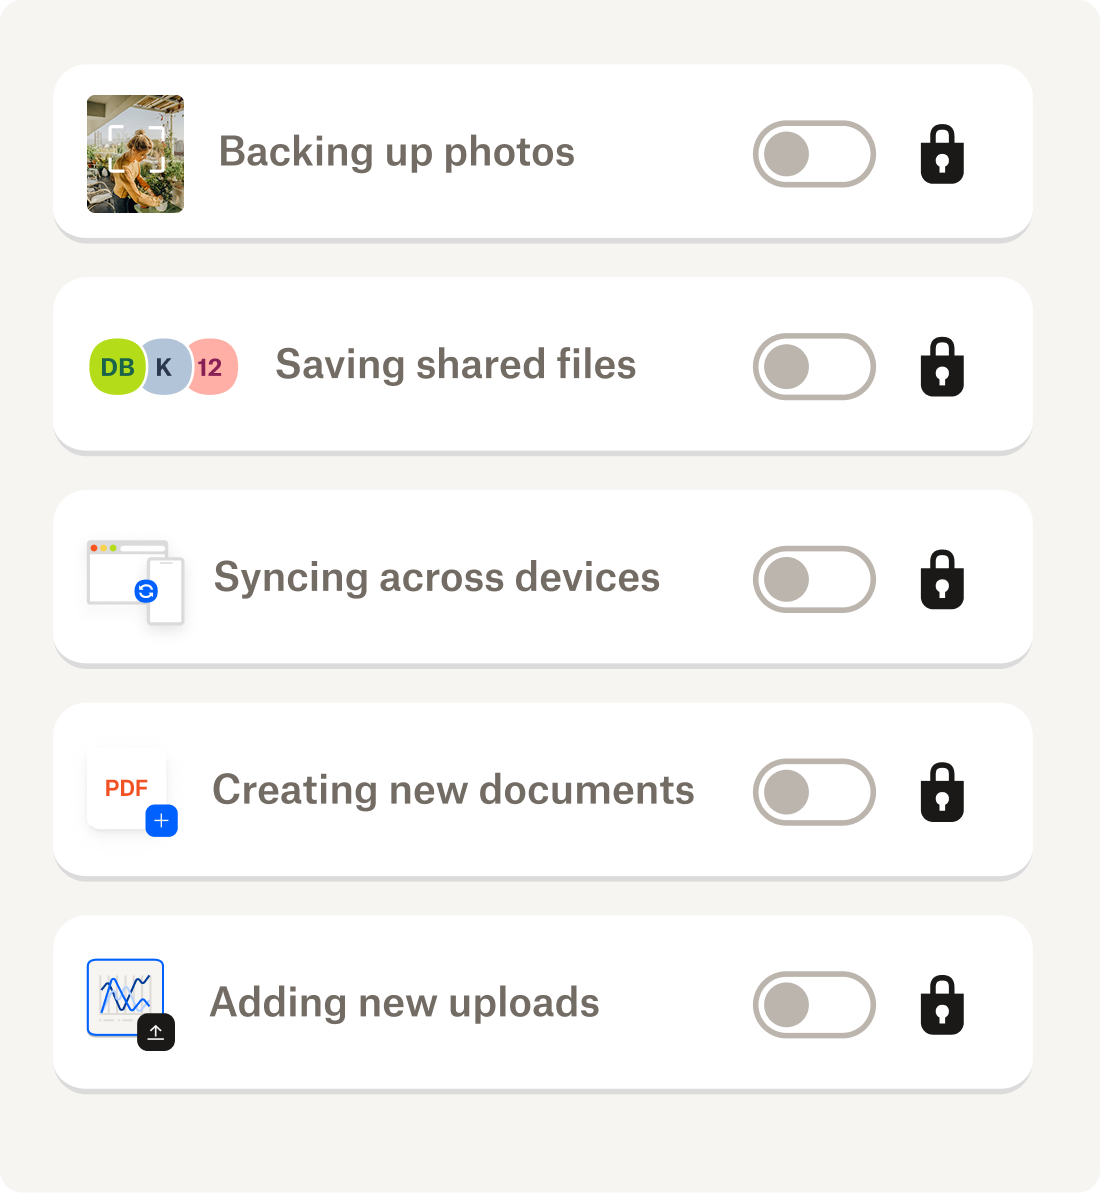Select the Saving shared files label

coord(455,365)
